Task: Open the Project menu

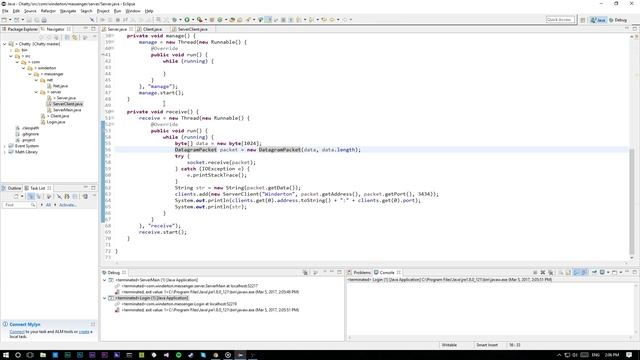Action: [x=103, y=11]
